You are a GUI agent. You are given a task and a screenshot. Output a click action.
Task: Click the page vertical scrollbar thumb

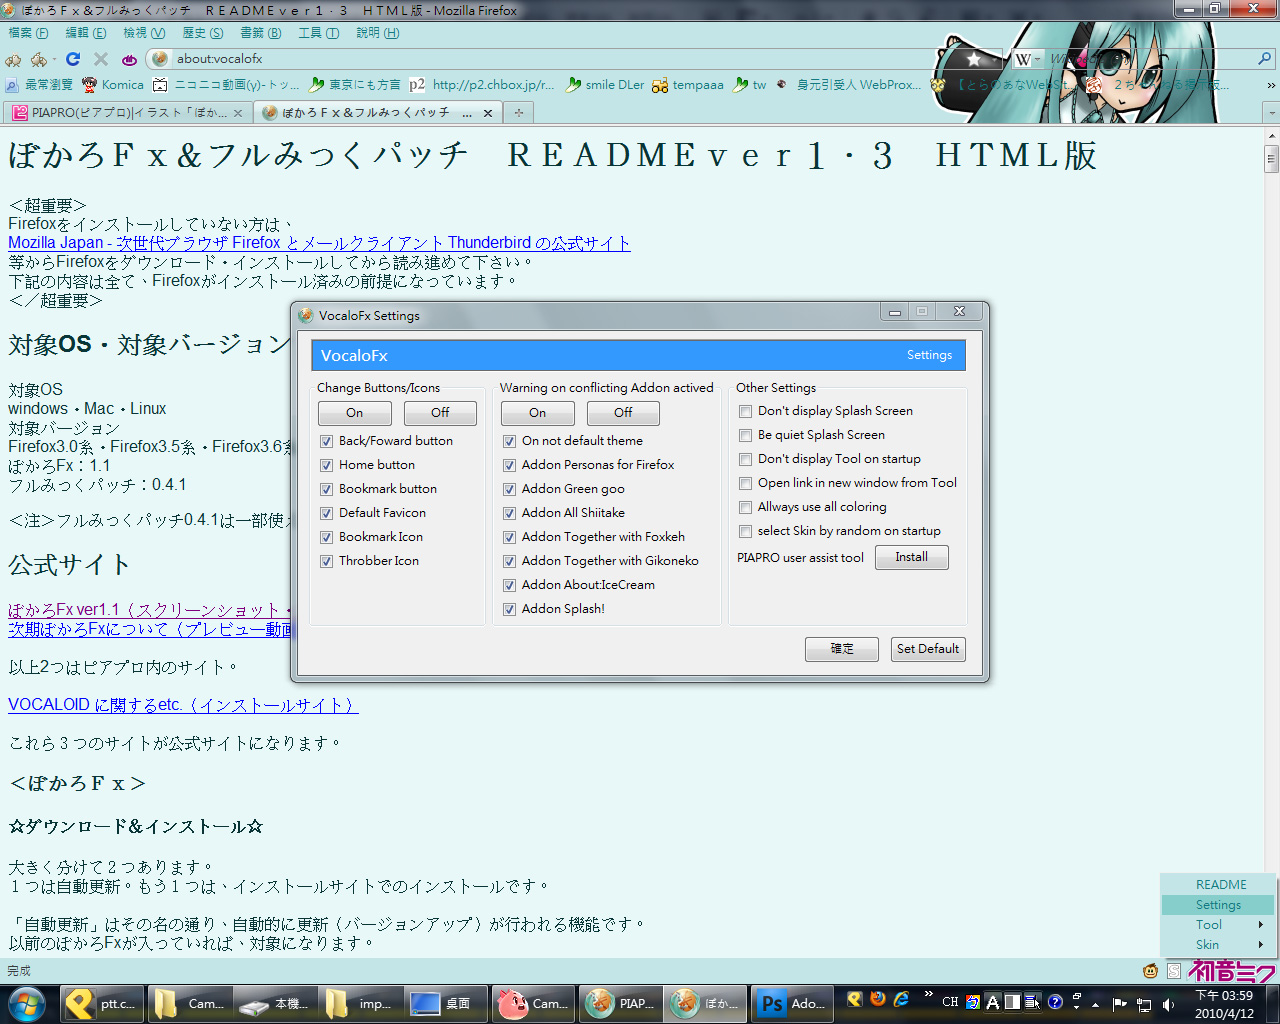click(x=1272, y=158)
